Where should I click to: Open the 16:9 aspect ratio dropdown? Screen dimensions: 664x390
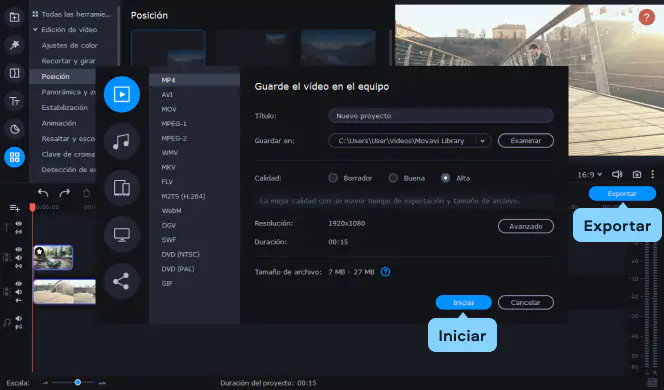[x=589, y=174]
